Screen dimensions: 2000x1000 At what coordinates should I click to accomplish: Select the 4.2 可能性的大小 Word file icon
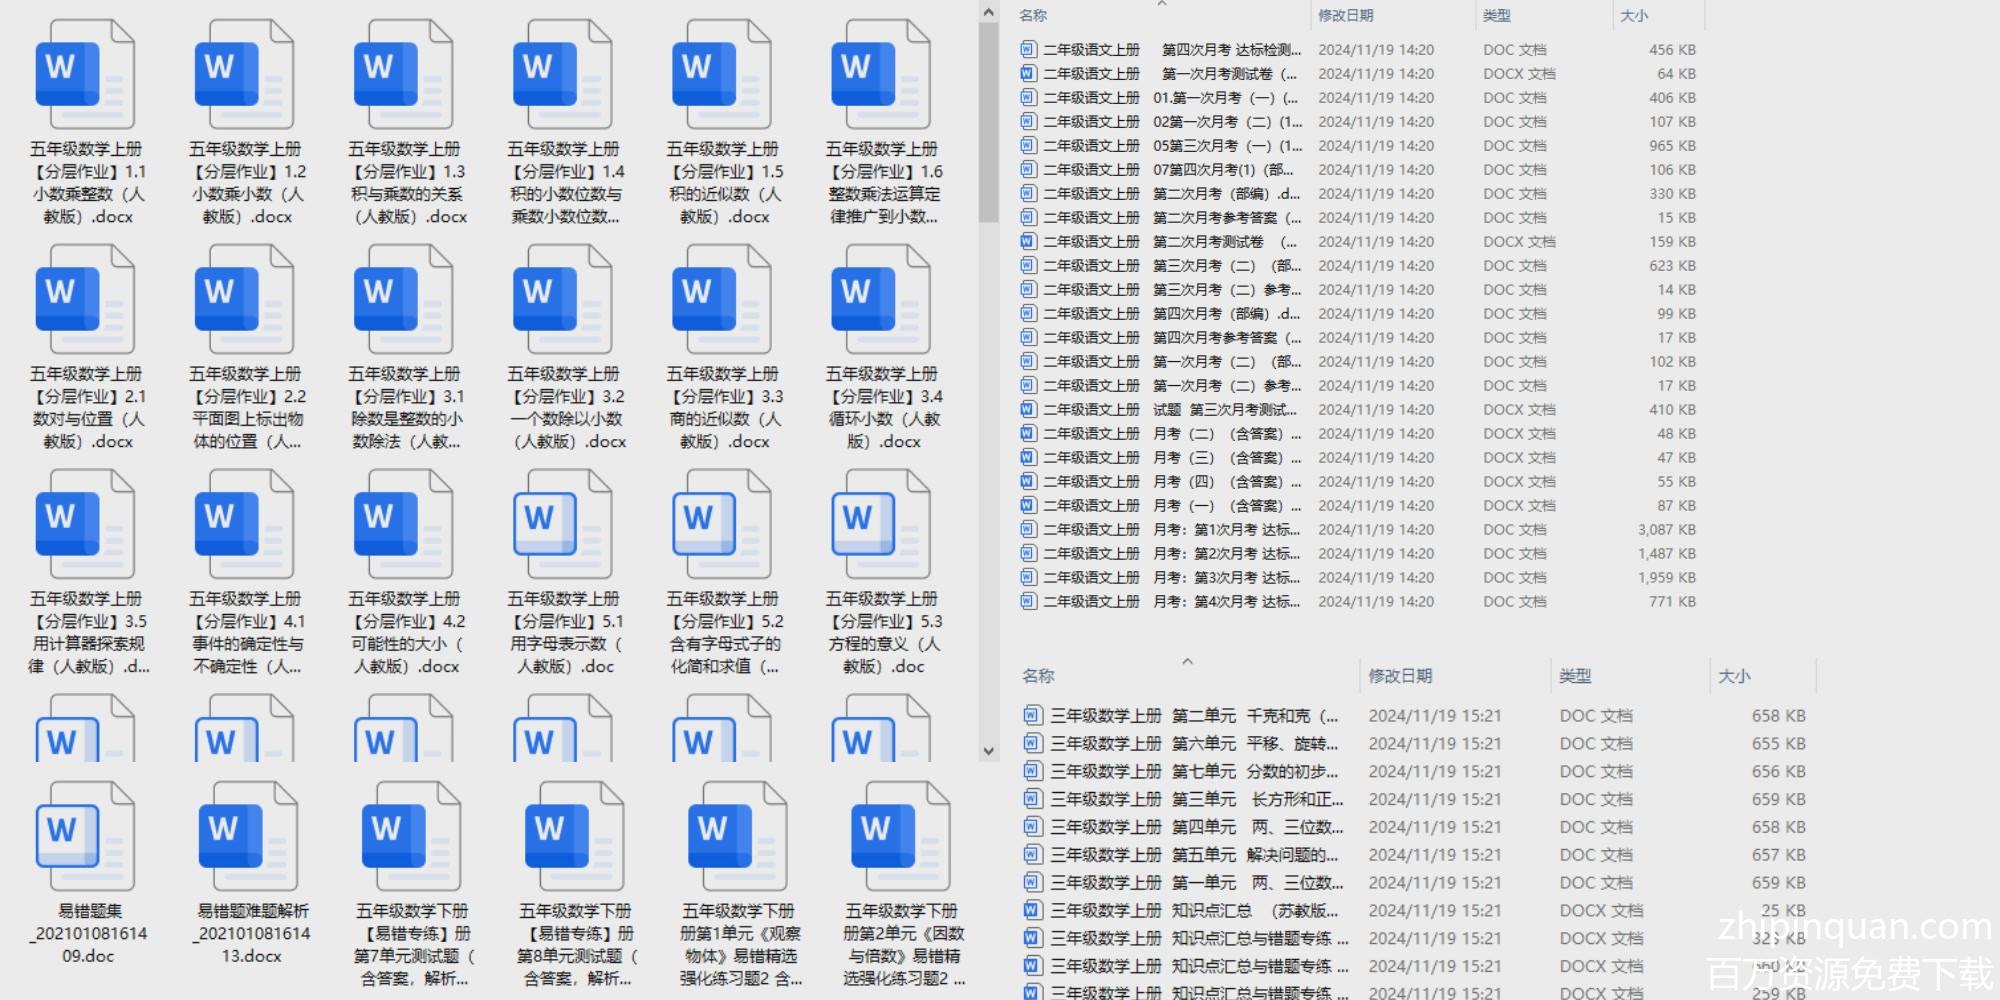click(x=403, y=525)
